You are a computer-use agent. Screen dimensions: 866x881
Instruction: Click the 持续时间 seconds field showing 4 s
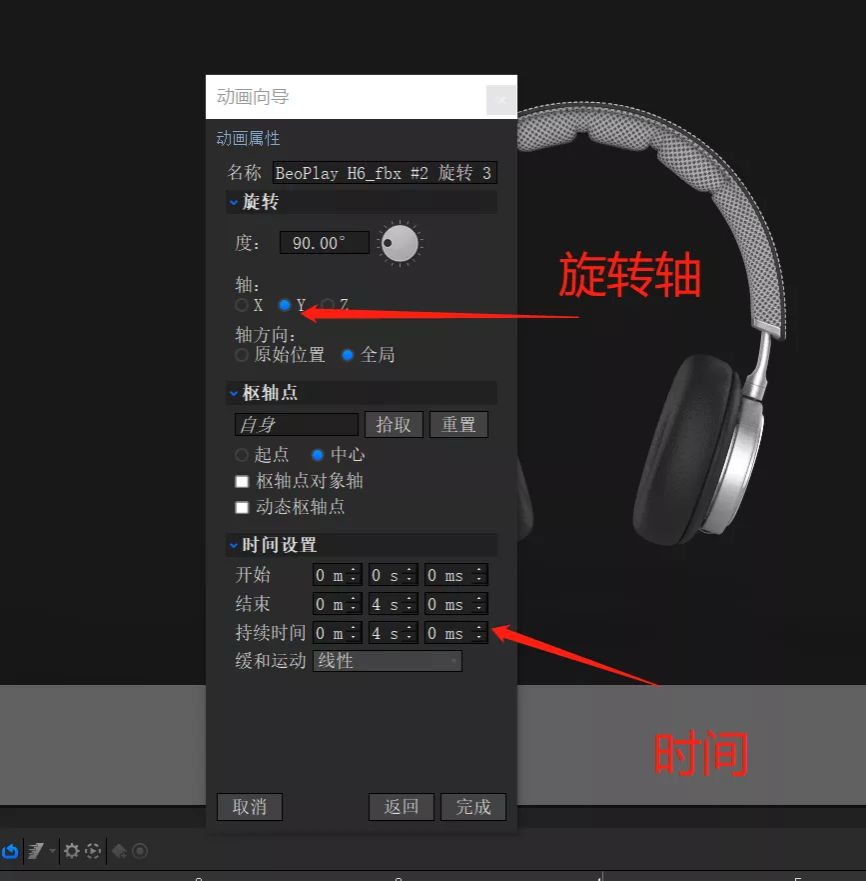393,633
